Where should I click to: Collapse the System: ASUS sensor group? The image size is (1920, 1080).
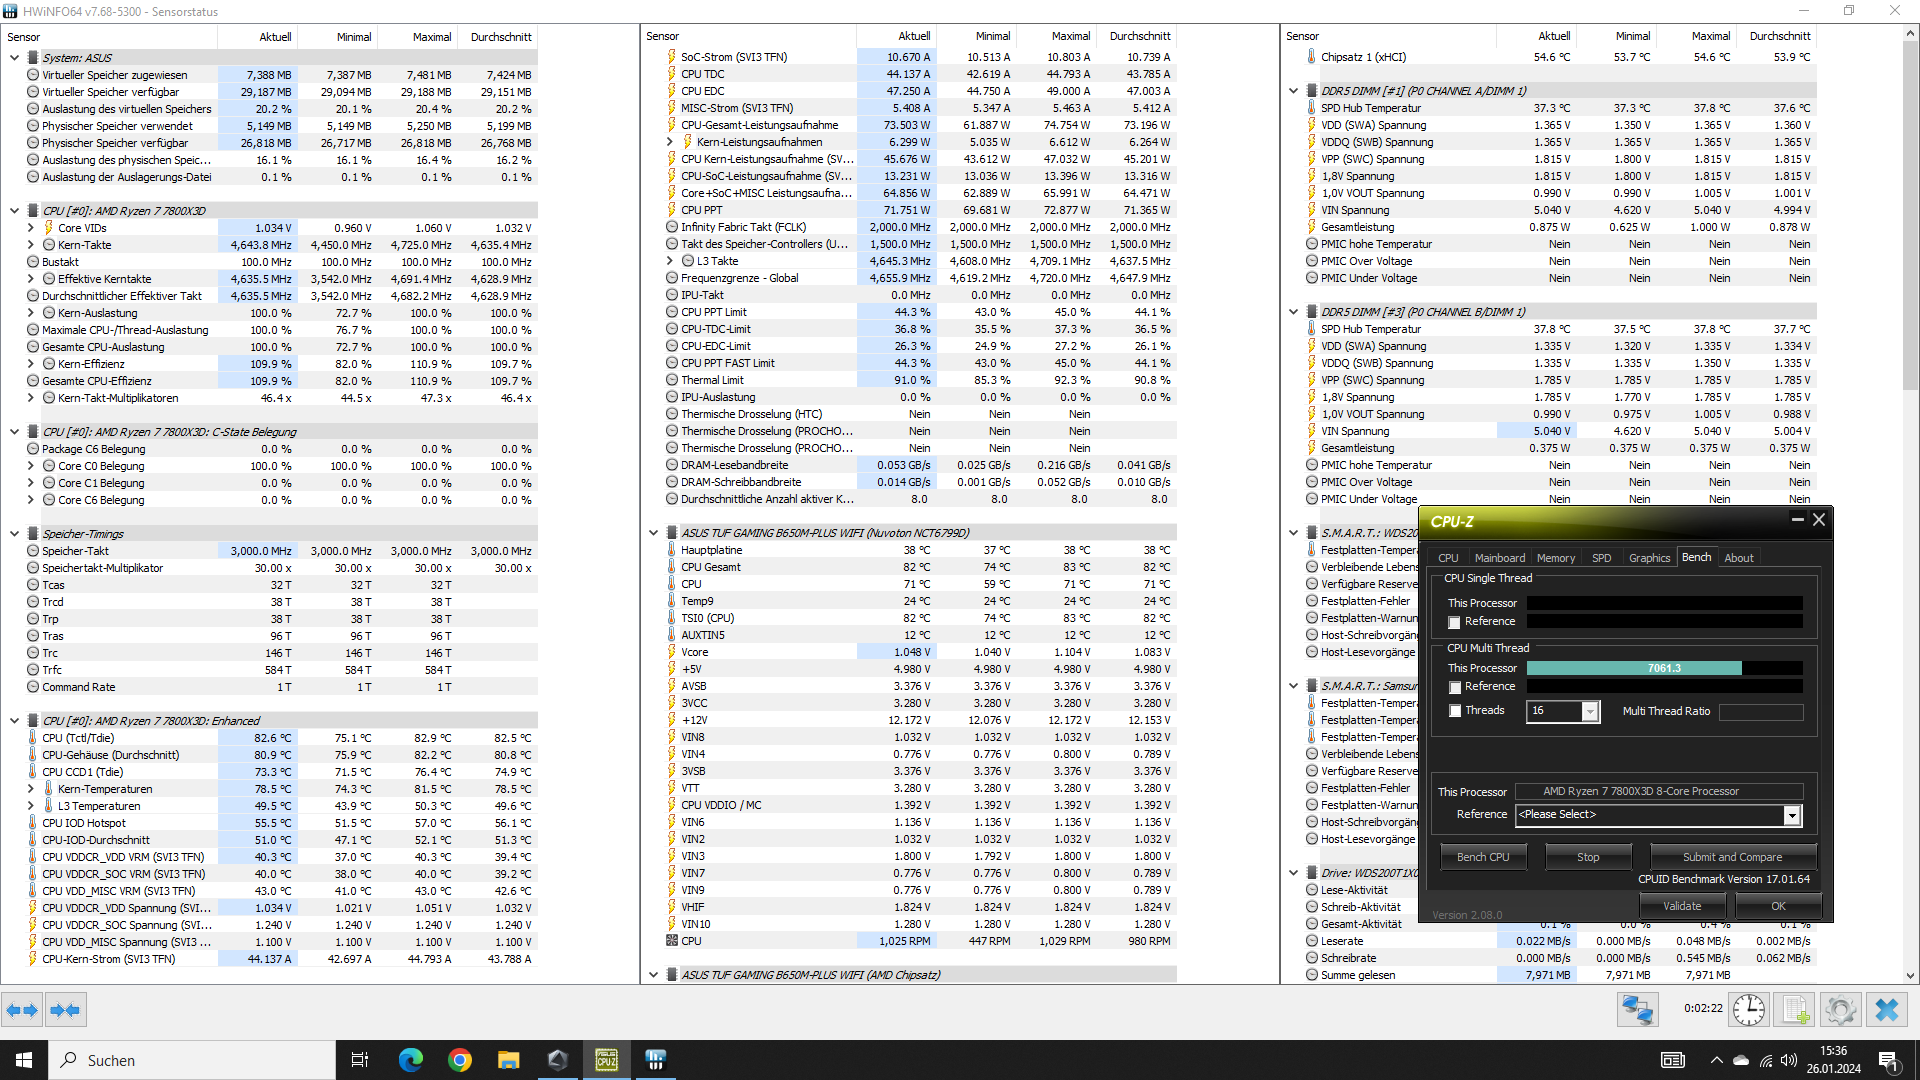tap(14, 58)
